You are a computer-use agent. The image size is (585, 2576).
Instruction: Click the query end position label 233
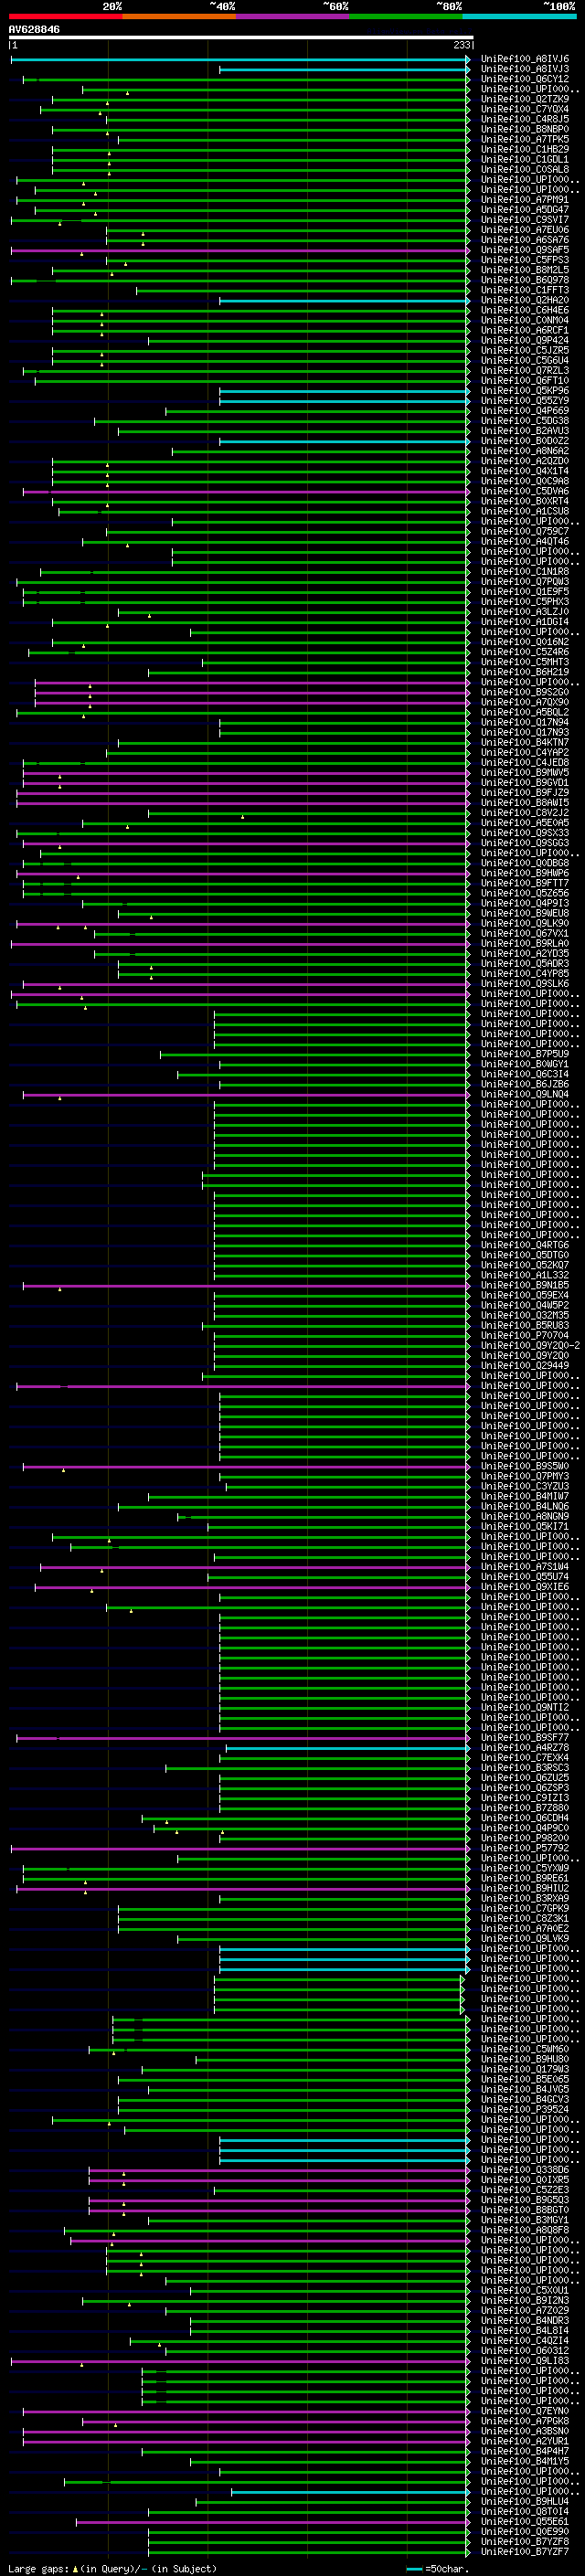tap(461, 45)
